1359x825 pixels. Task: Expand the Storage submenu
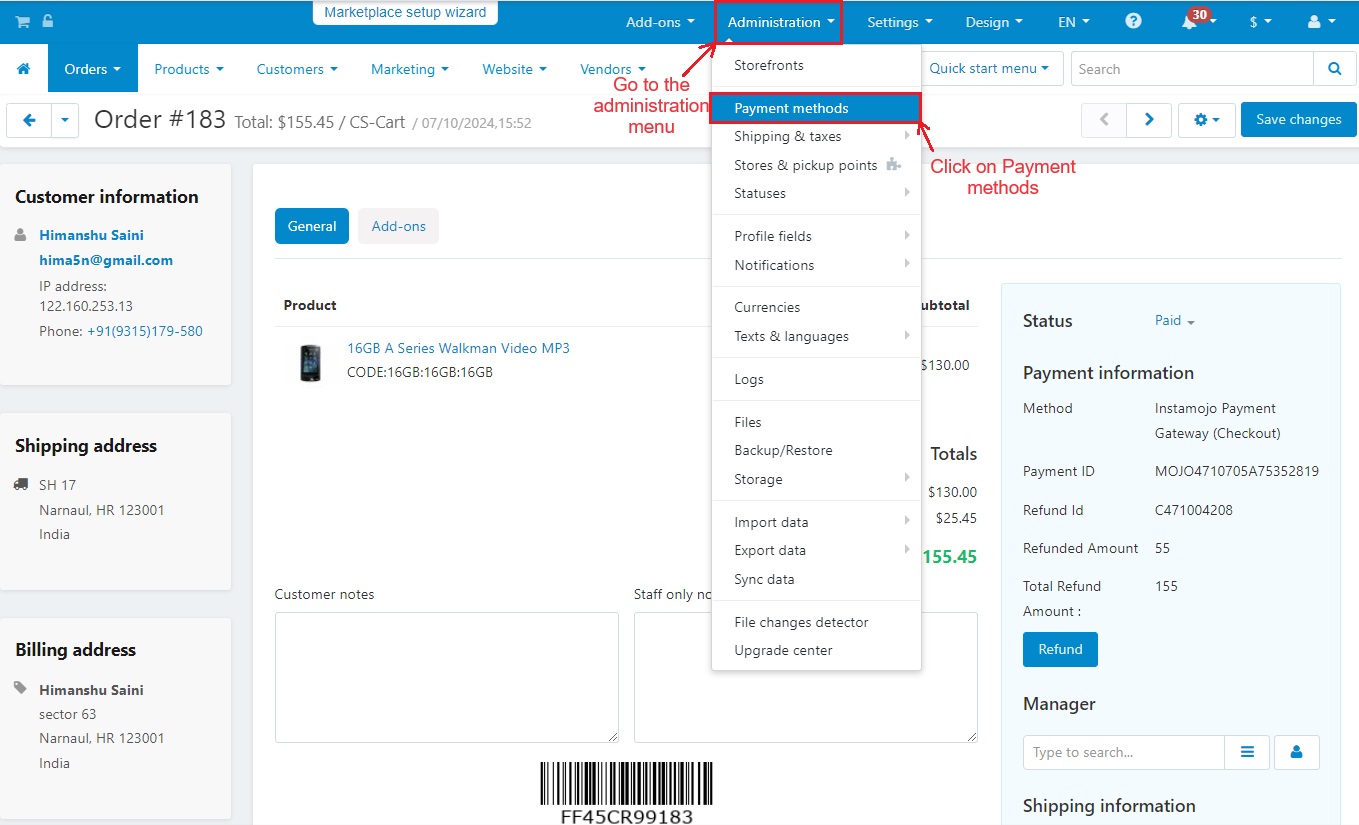tap(816, 479)
